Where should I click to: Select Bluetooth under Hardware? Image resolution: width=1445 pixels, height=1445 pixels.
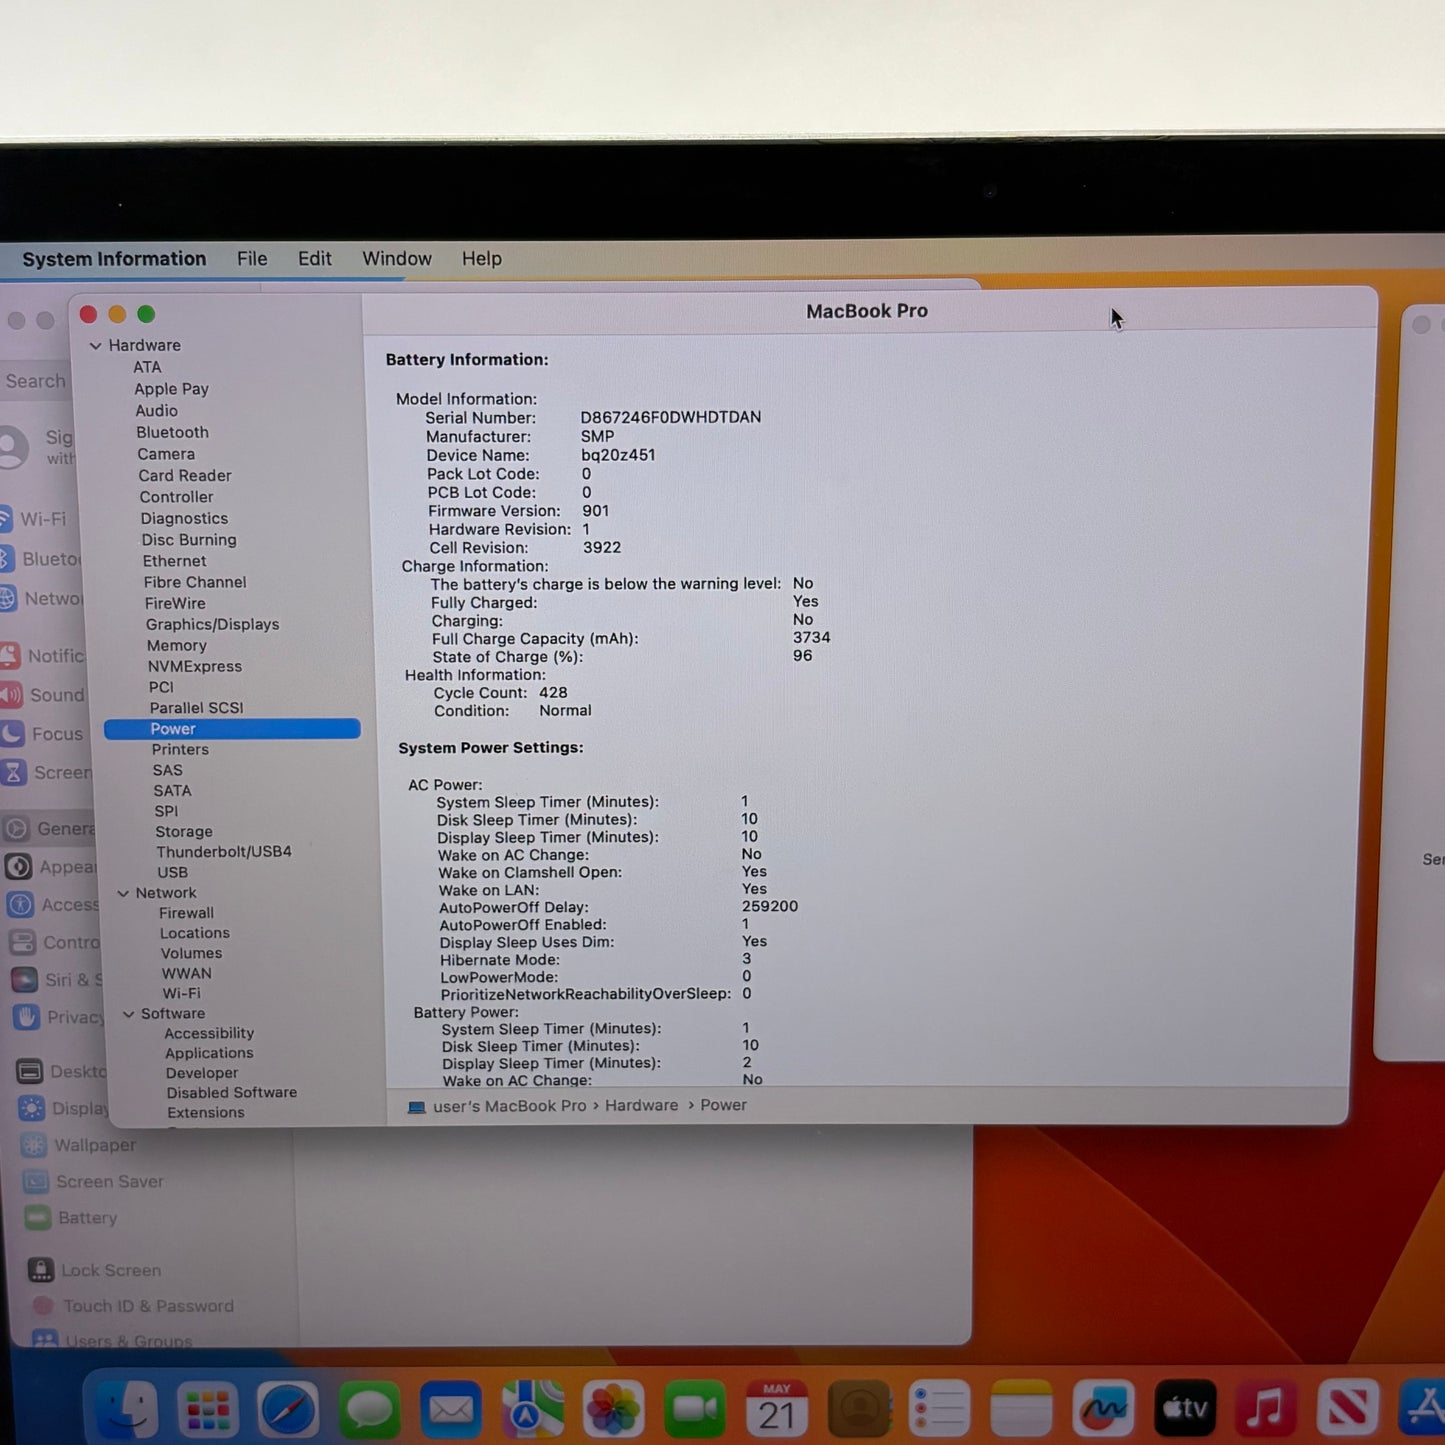click(x=172, y=432)
